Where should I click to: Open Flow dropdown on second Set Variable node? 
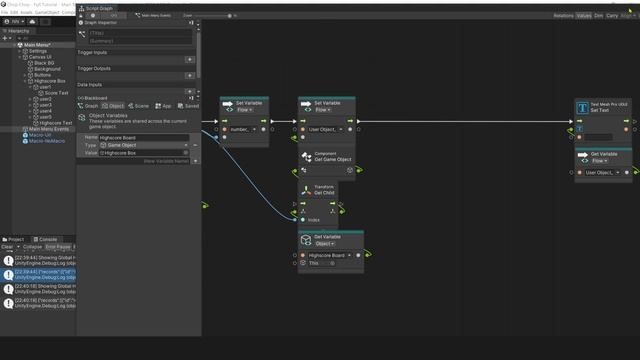(x=323, y=110)
